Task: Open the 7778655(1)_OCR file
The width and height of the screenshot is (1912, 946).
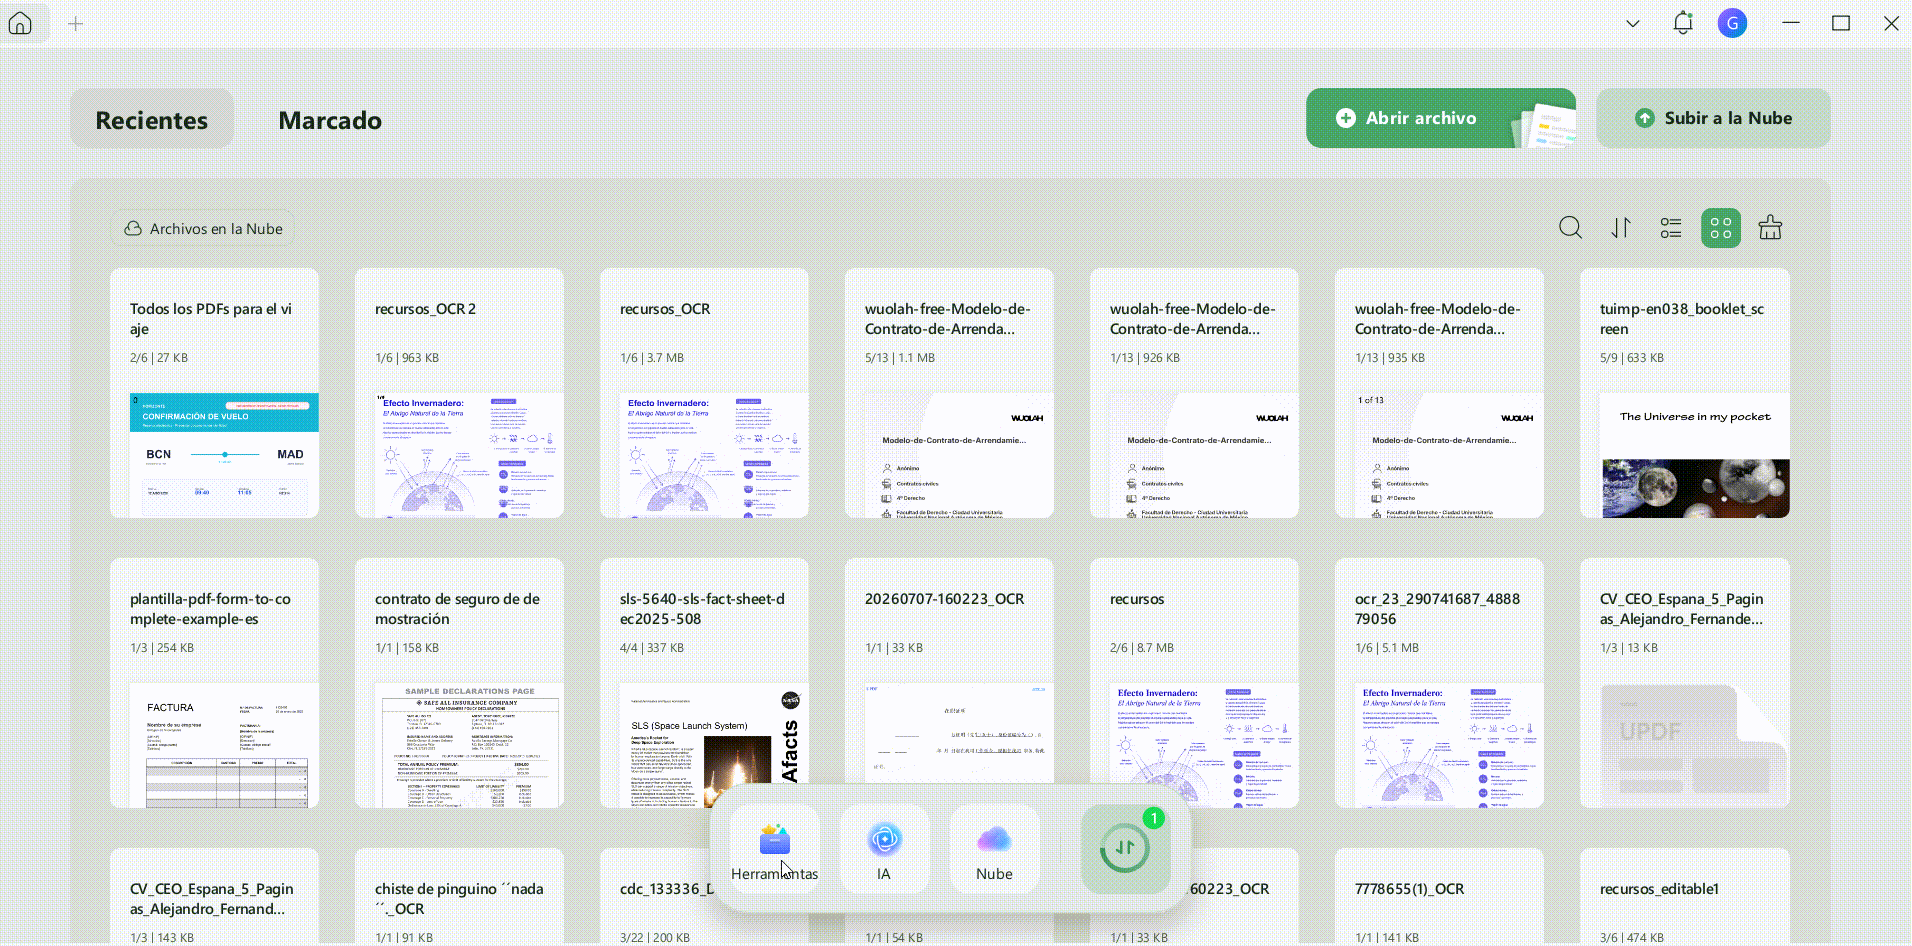Action: [x=1439, y=897]
